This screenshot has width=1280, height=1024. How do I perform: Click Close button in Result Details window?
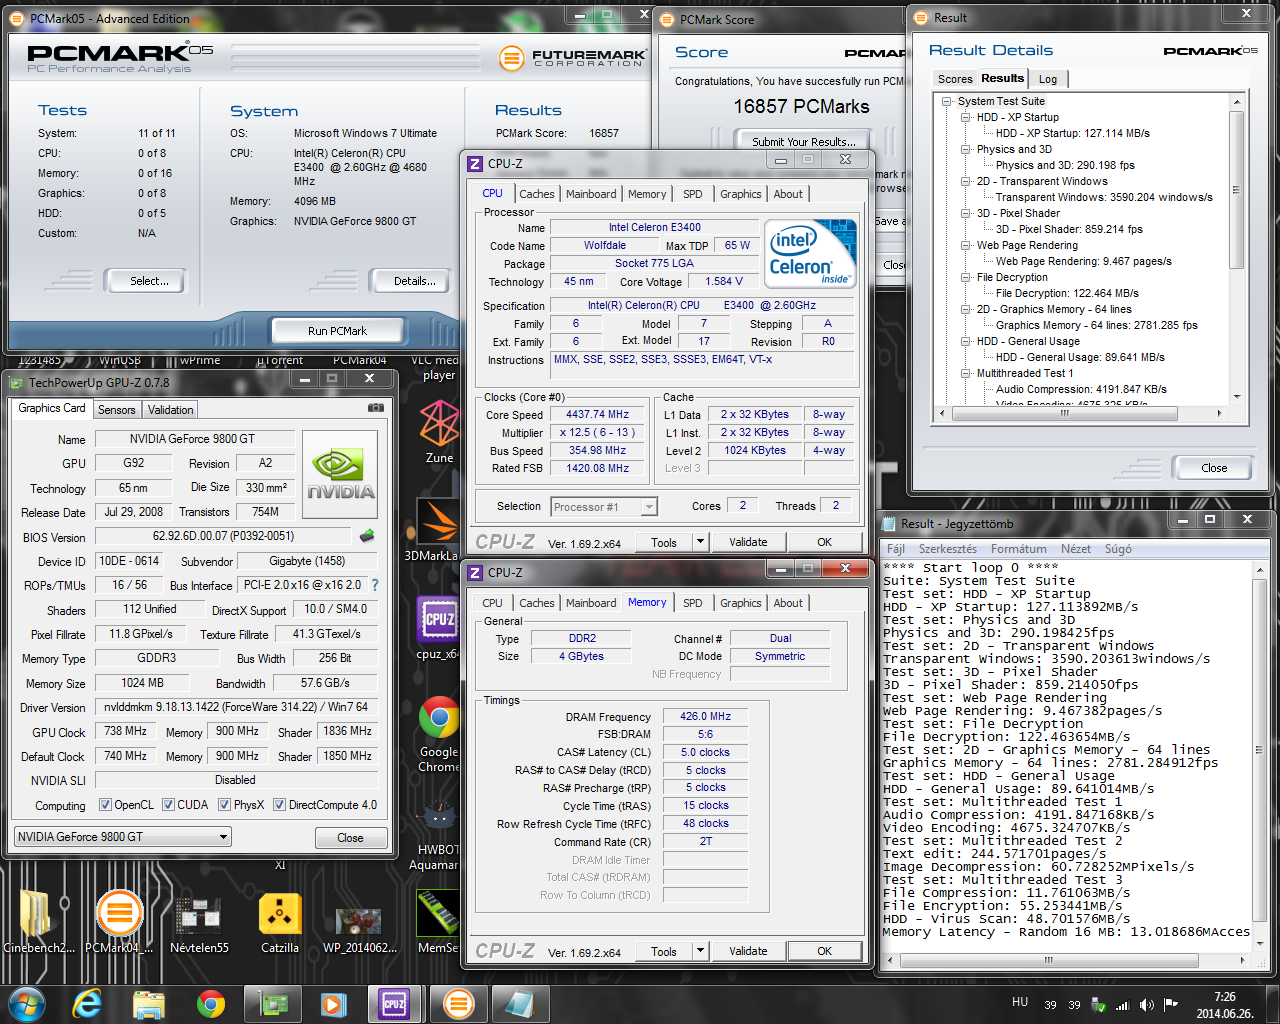click(1214, 467)
